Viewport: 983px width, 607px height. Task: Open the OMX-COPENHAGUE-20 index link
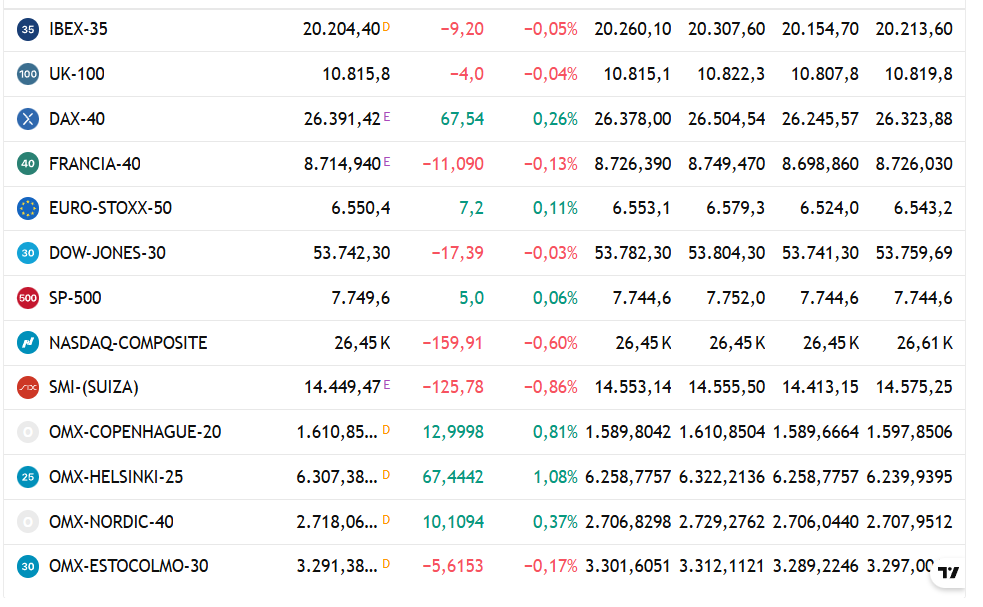click(135, 432)
